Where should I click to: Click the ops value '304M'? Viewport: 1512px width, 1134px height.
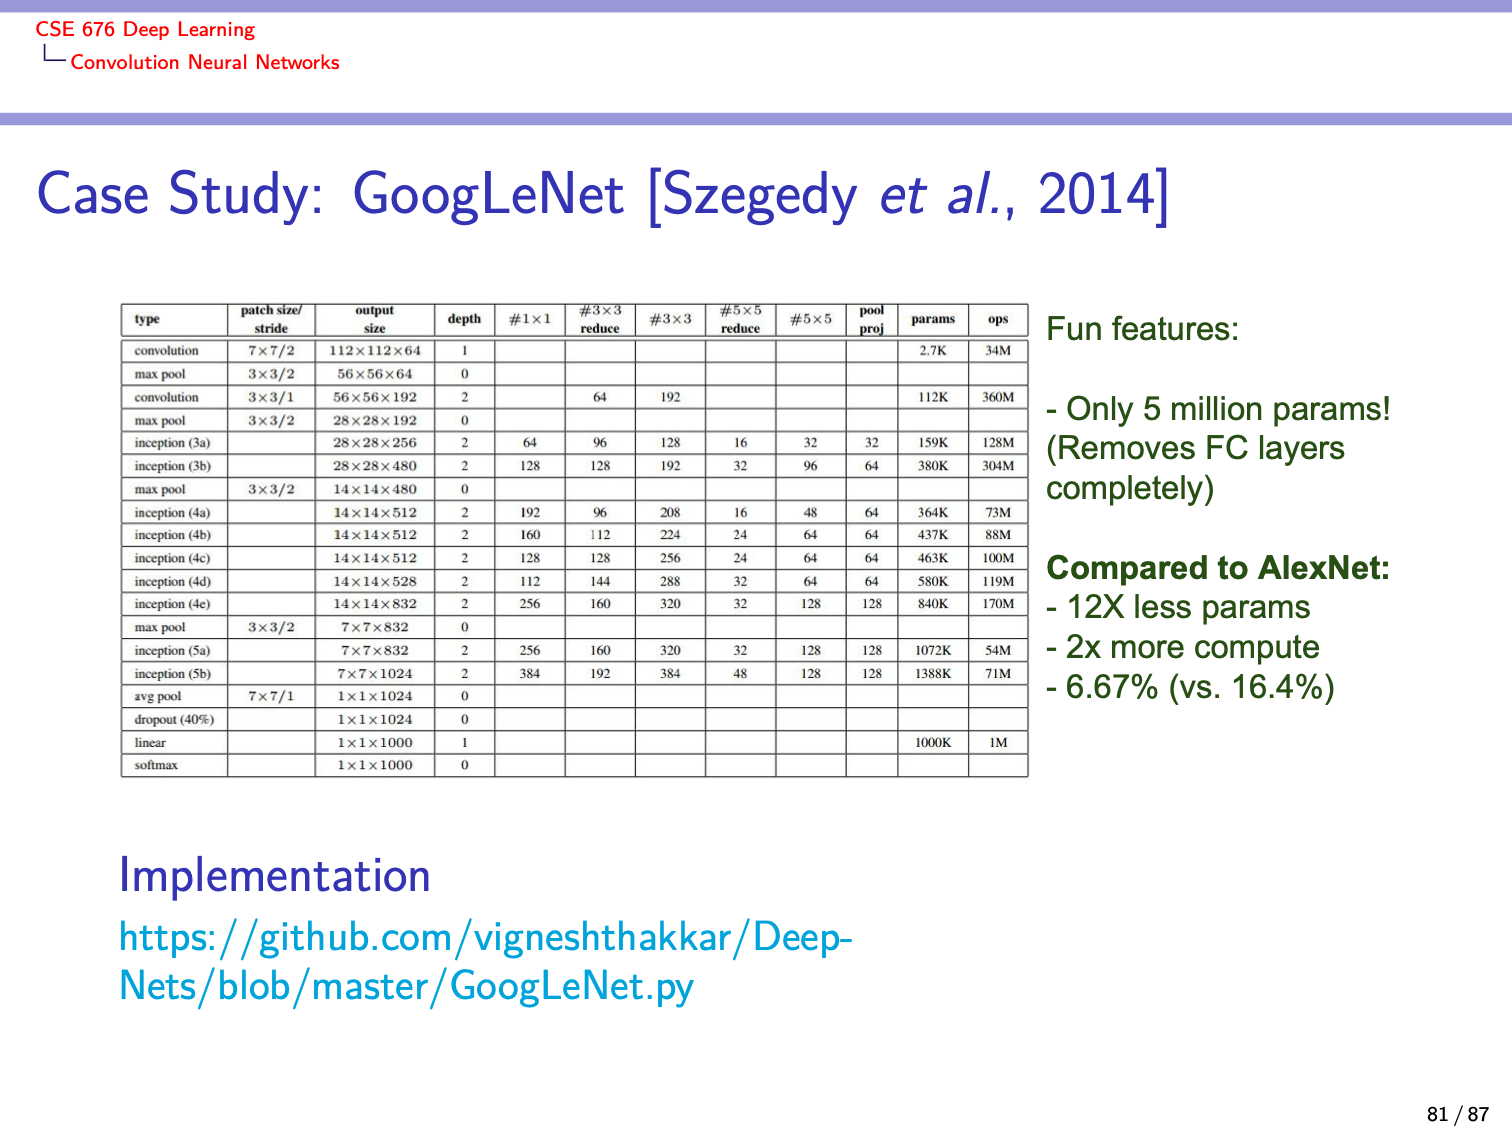998,466
